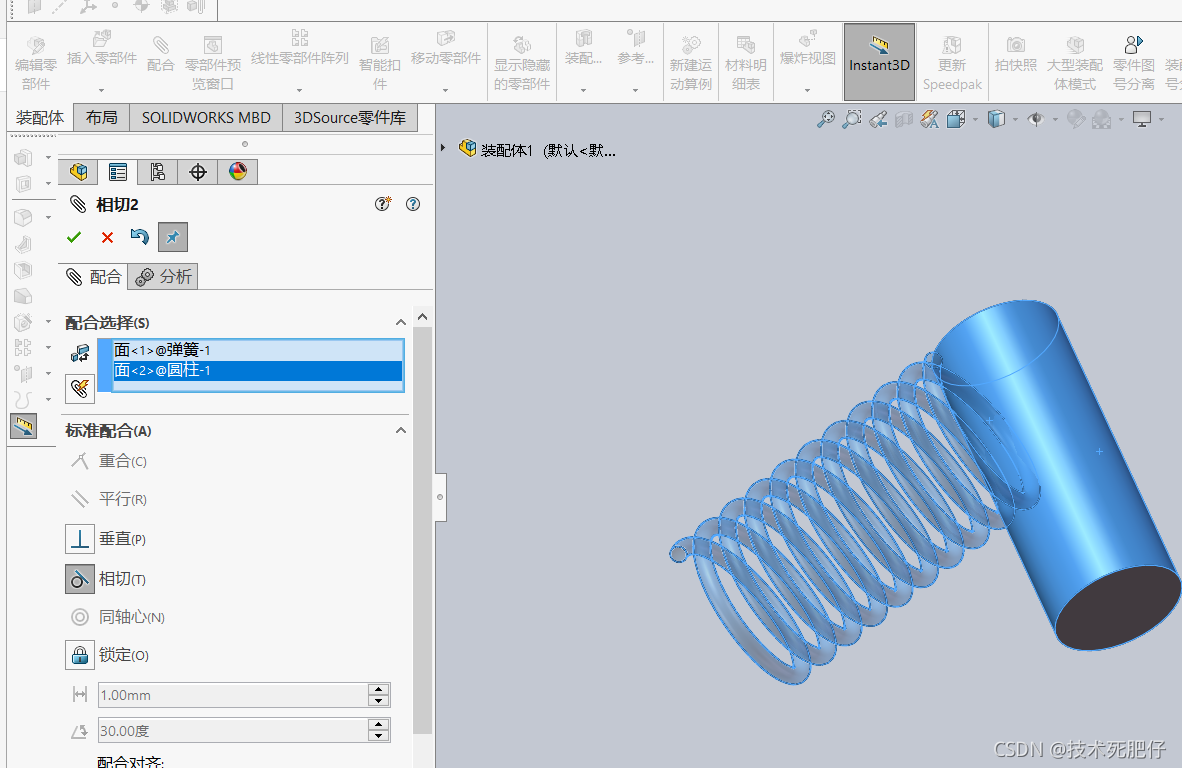Open 插入零部件 dropdown arrow
The height and width of the screenshot is (768, 1182).
(x=101, y=90)
